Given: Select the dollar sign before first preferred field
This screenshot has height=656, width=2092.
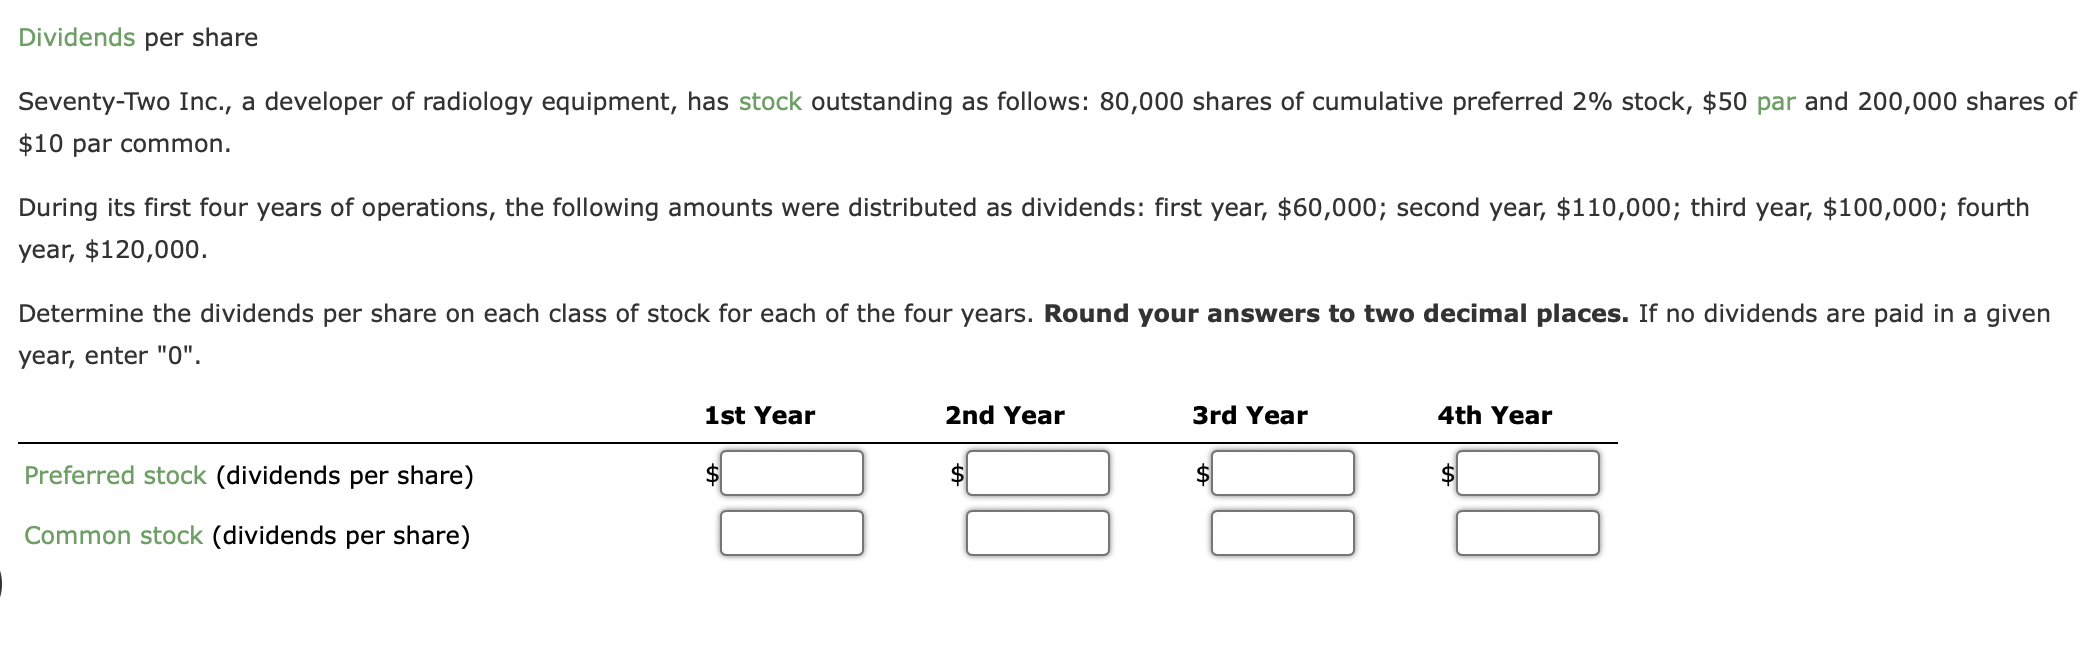Looking at the screenshot, I should point(711,474).
